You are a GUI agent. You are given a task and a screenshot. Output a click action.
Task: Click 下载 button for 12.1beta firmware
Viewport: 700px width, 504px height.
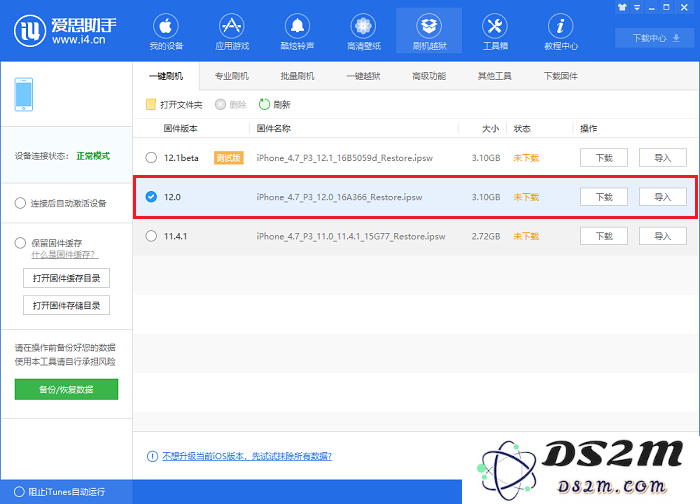pyautogui.click(x=604, y=158)
